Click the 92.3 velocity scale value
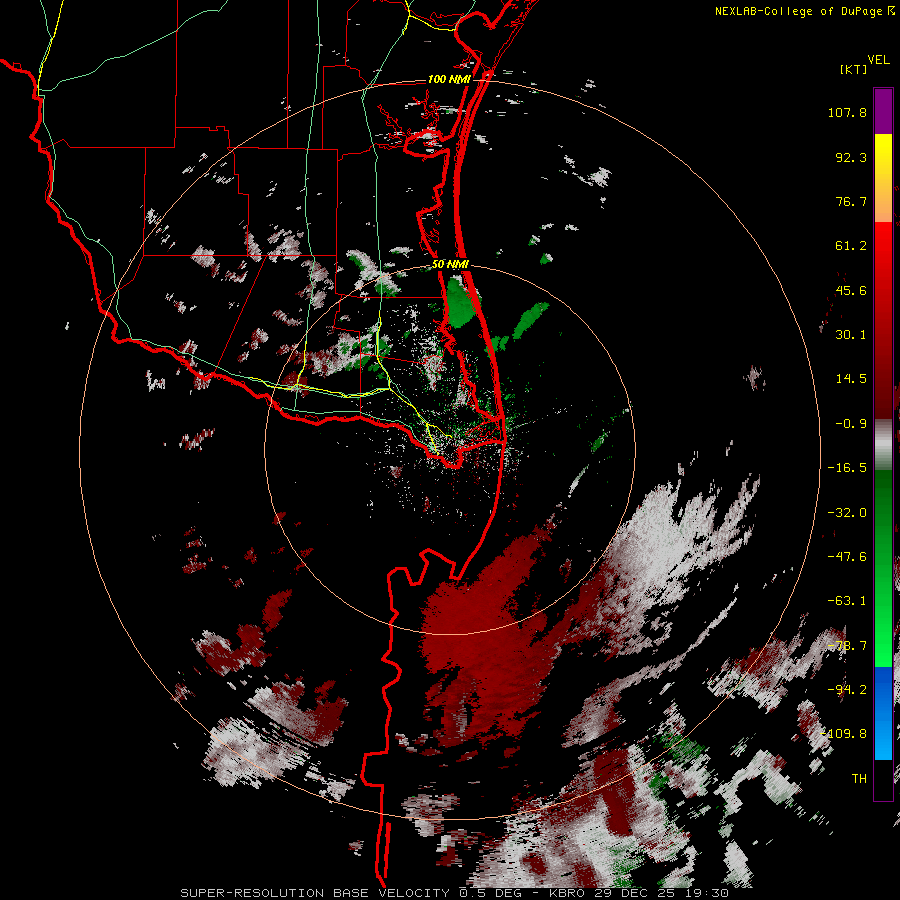Screen dimensions: 900x900 (851, 157)
